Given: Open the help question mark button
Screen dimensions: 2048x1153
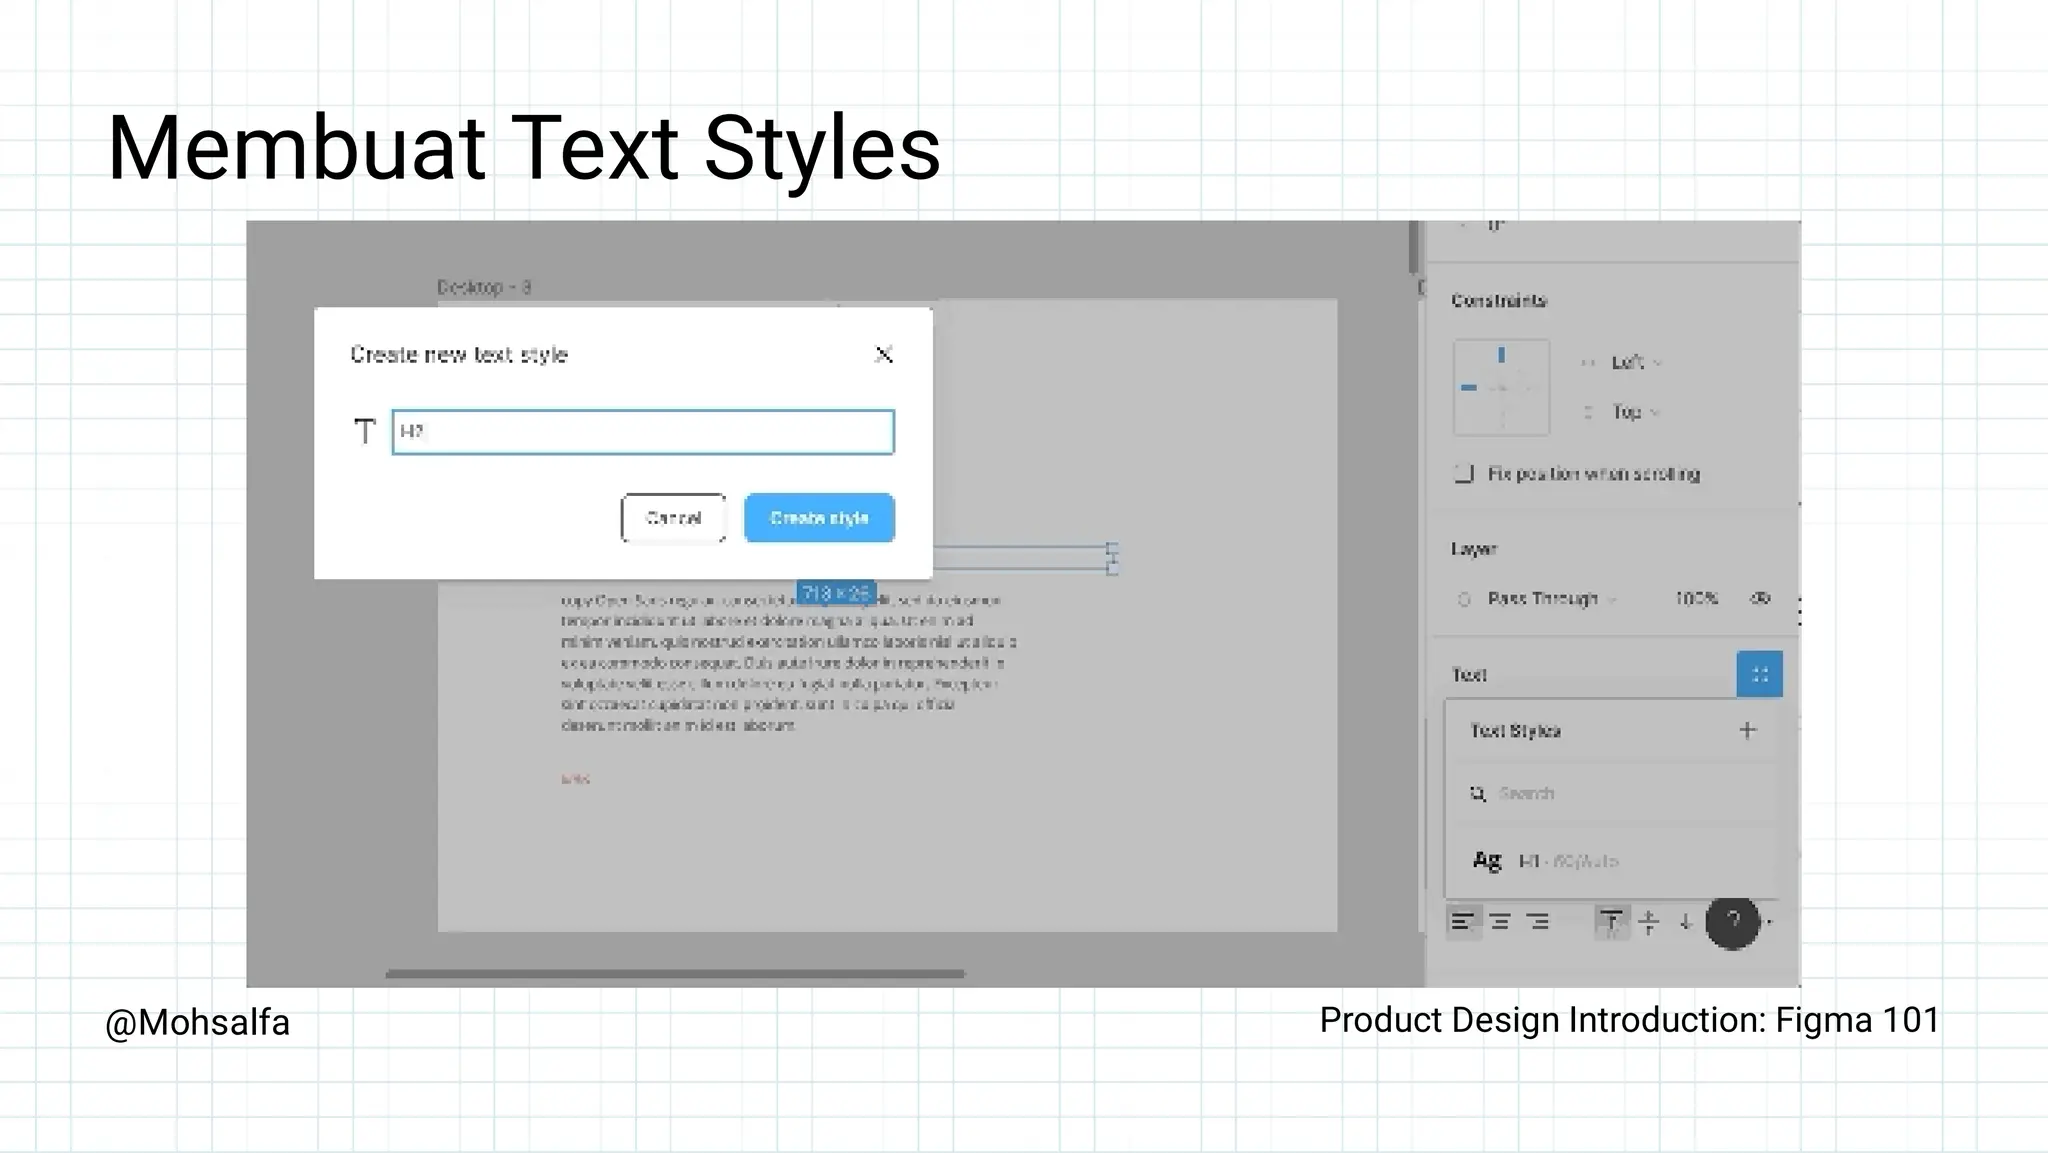Looking at the screenshot, I should [1732, 922].
